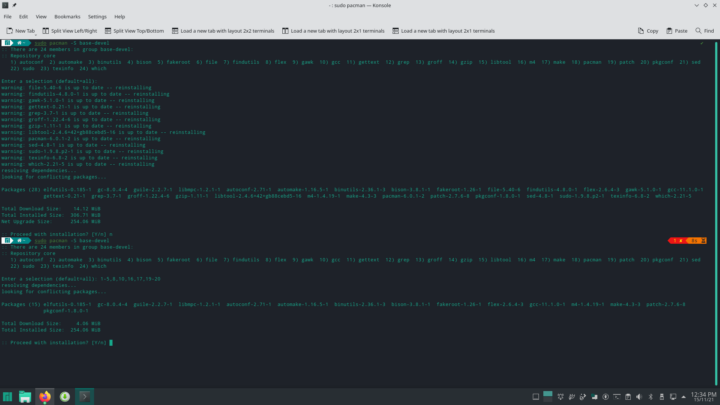Click the Konsole window icon in title bar

[5, 5]
